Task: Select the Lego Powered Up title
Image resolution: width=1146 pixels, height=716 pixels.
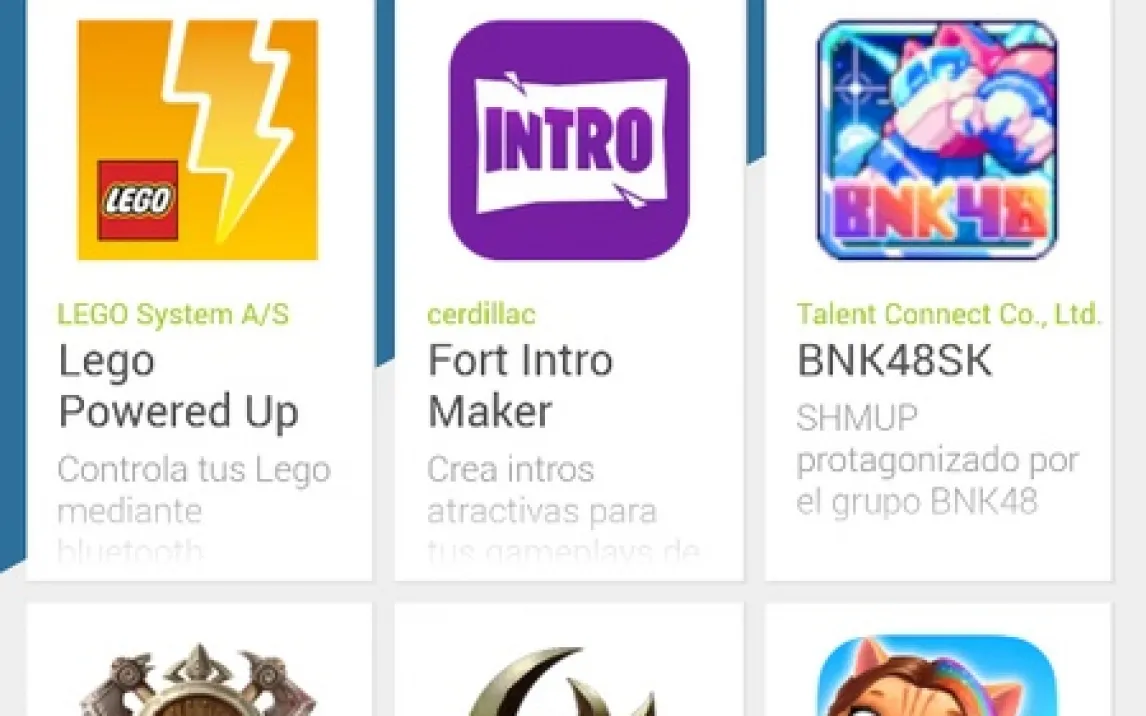Action: point(178,386)
